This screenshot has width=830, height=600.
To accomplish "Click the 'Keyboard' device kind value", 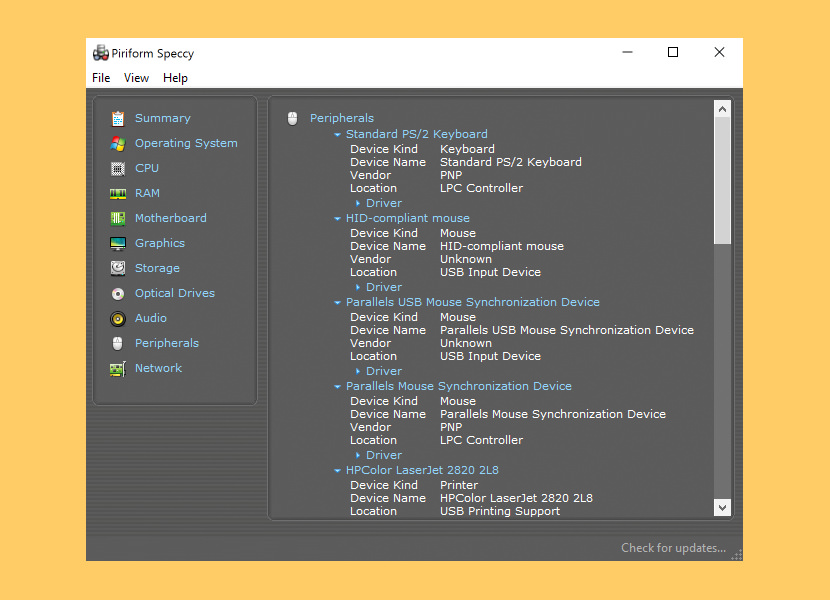I will (467, 149).
